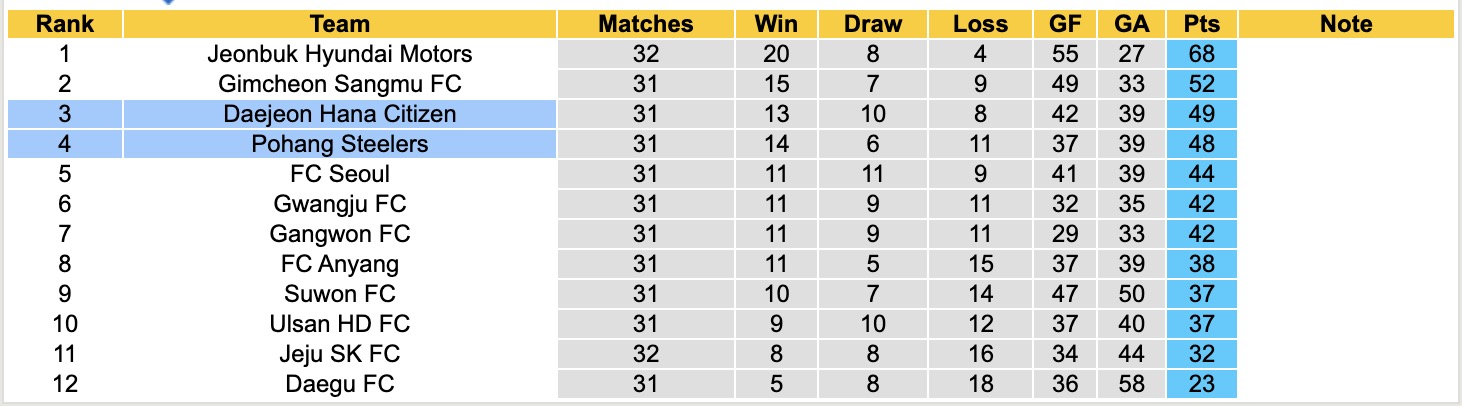Screen dimensions: 1462x406
Task: Select Daegu FC's 23 points cell
Action: [1201, 384]
